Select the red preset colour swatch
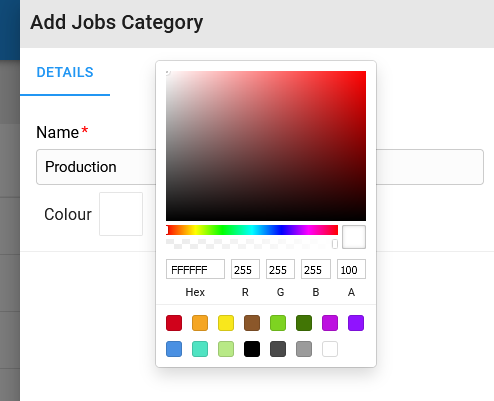The height and width of the screenshot is (401, 494). click(x=174, y=323)
